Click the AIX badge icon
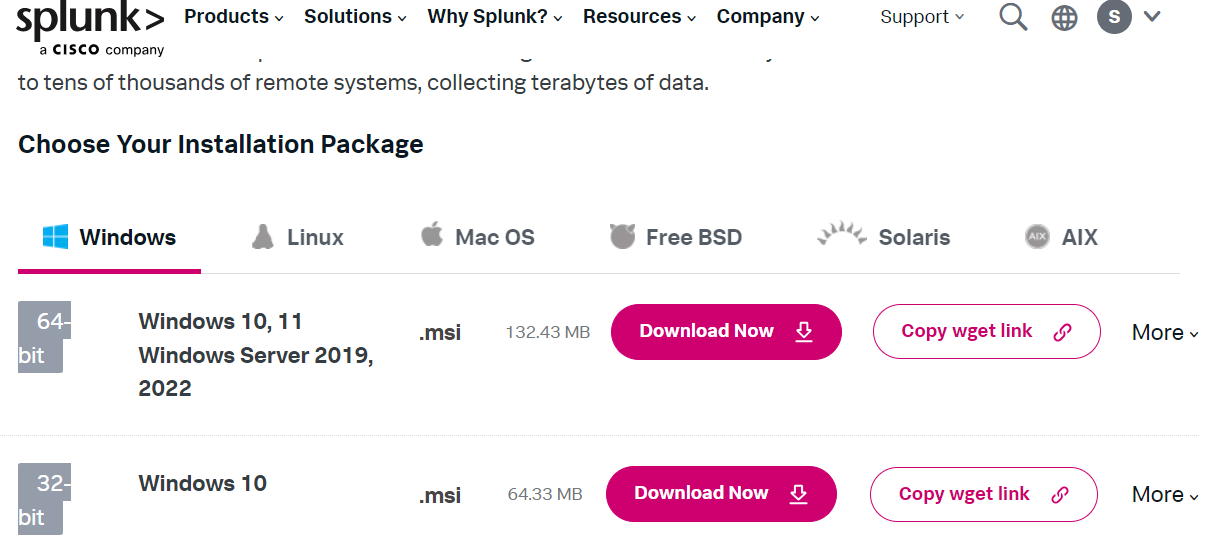This screenshot has height=557, width=1207. (x=1037, y=237)
